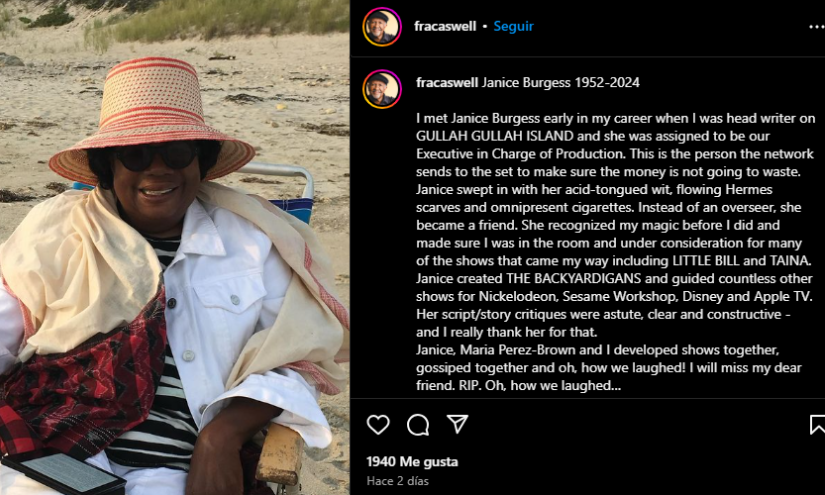Viewport: 825px width, 495px height.
Task: Open comments via the speech bubble icon
Action: point(418,425)
